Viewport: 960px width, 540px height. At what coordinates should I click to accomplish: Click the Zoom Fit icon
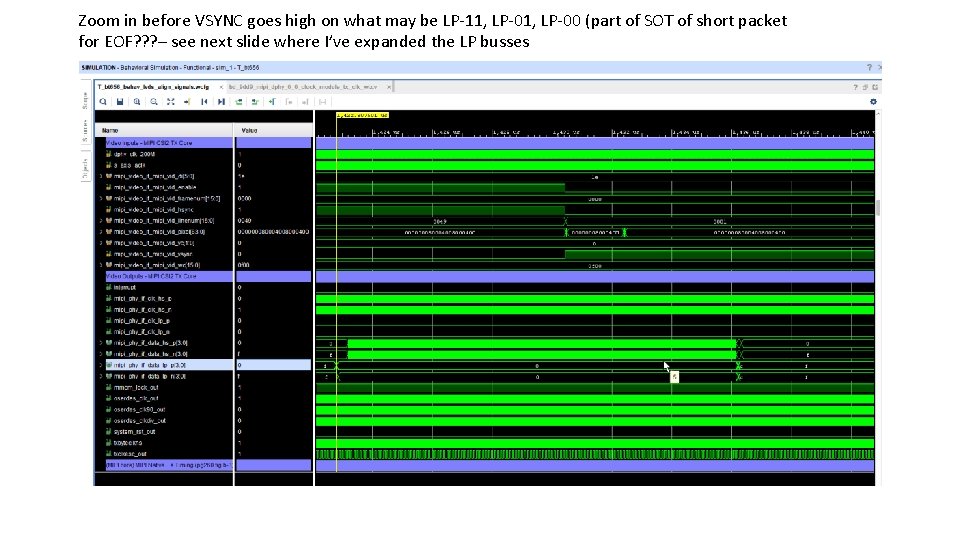[x=171, y=102]
